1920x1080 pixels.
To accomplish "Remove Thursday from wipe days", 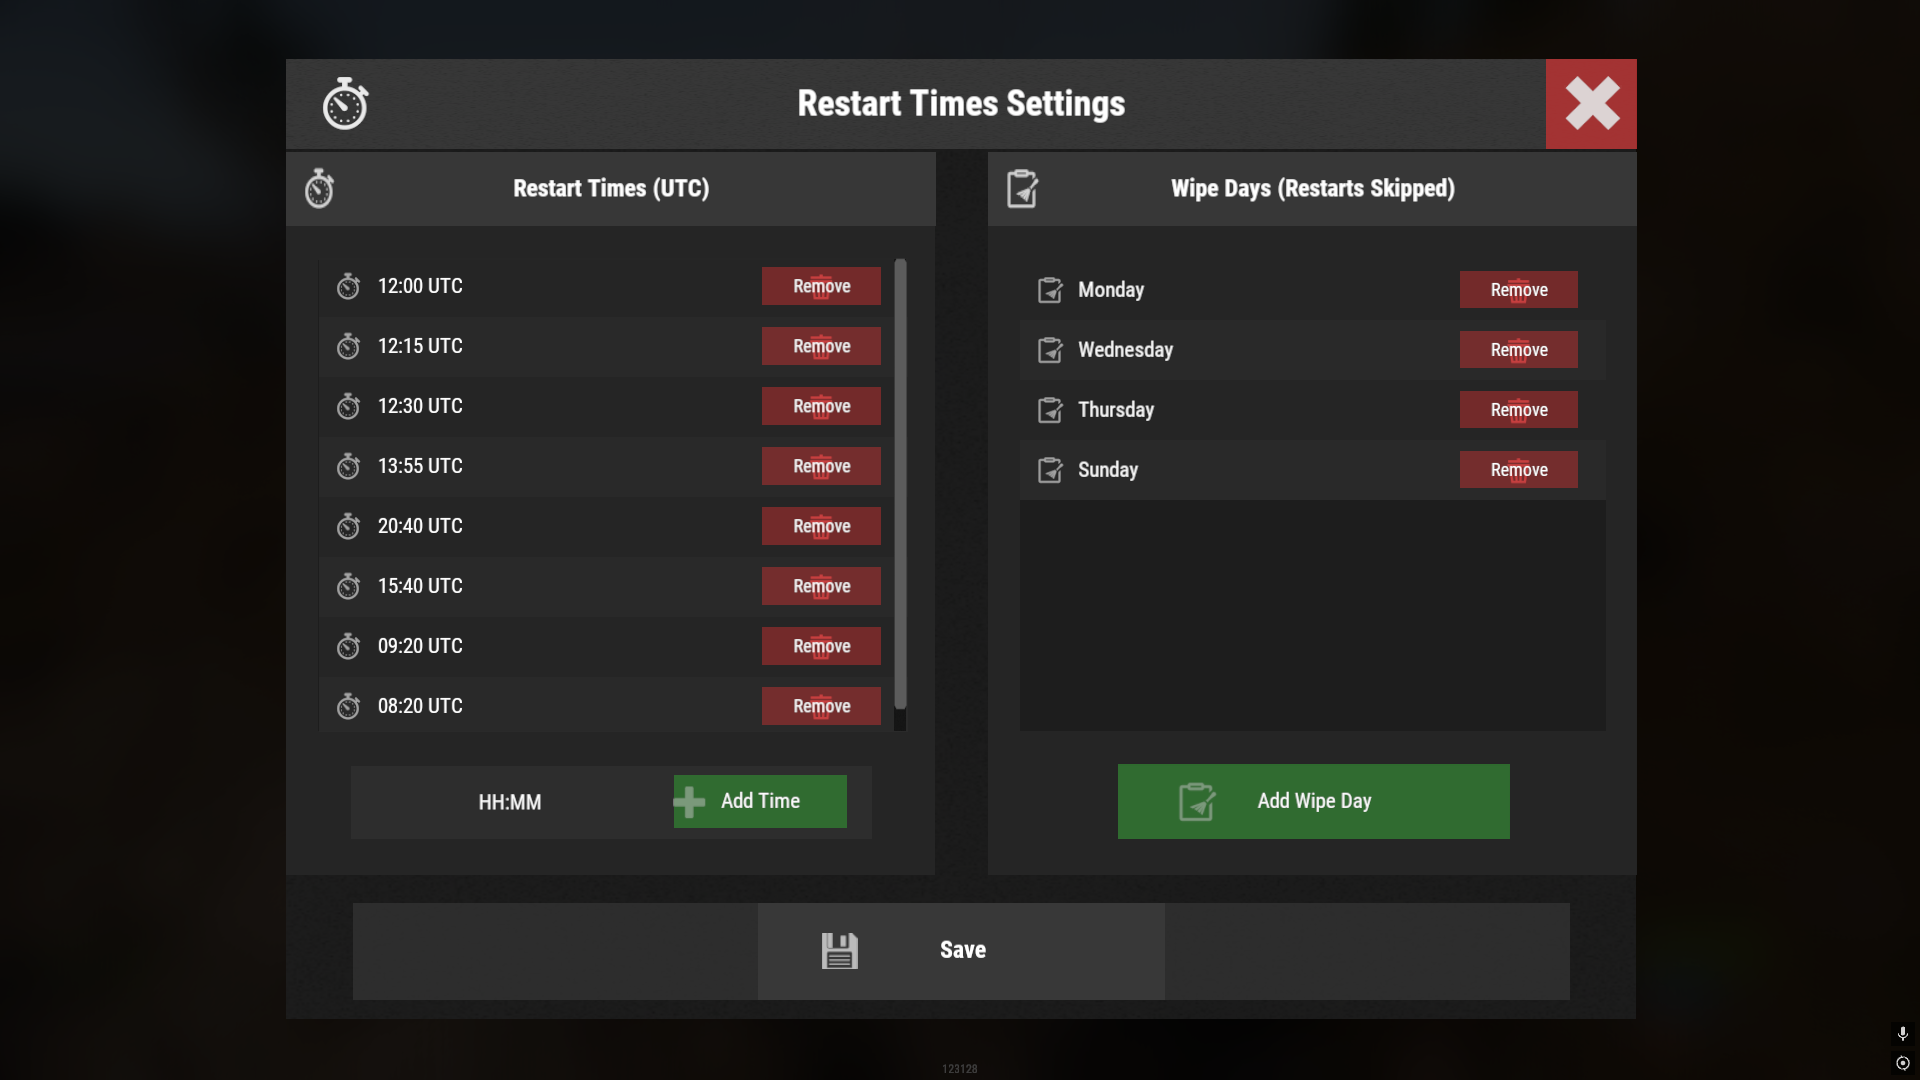I will [x=1518, y=410].
